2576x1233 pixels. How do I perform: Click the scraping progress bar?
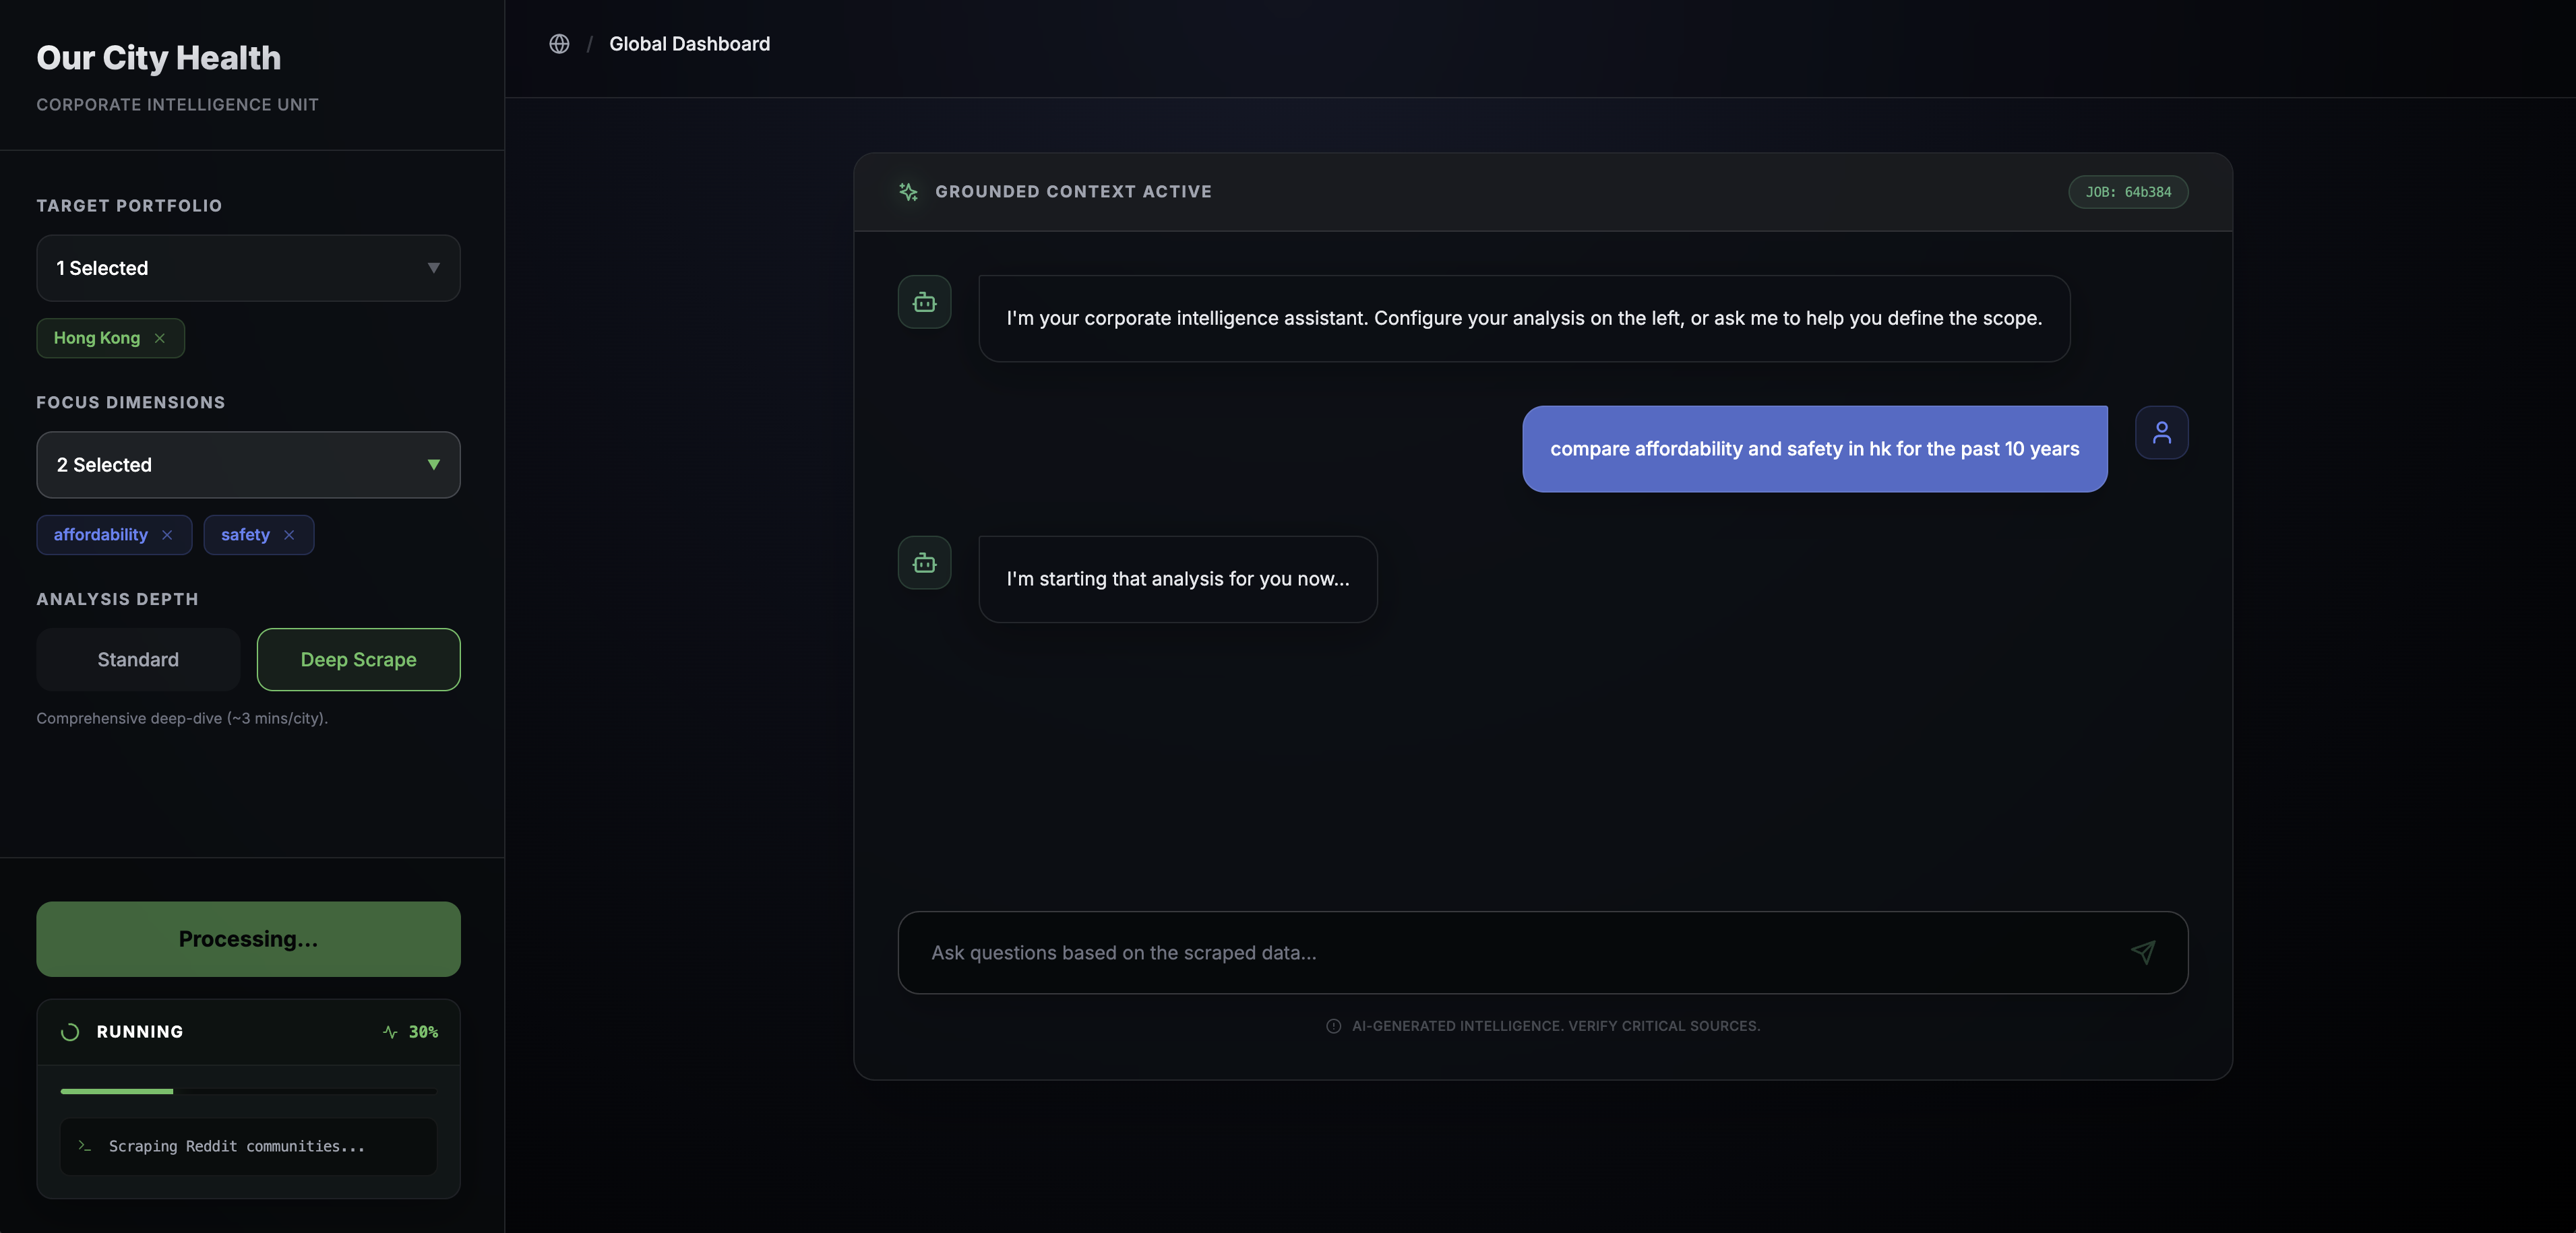tap(248, 1091)
